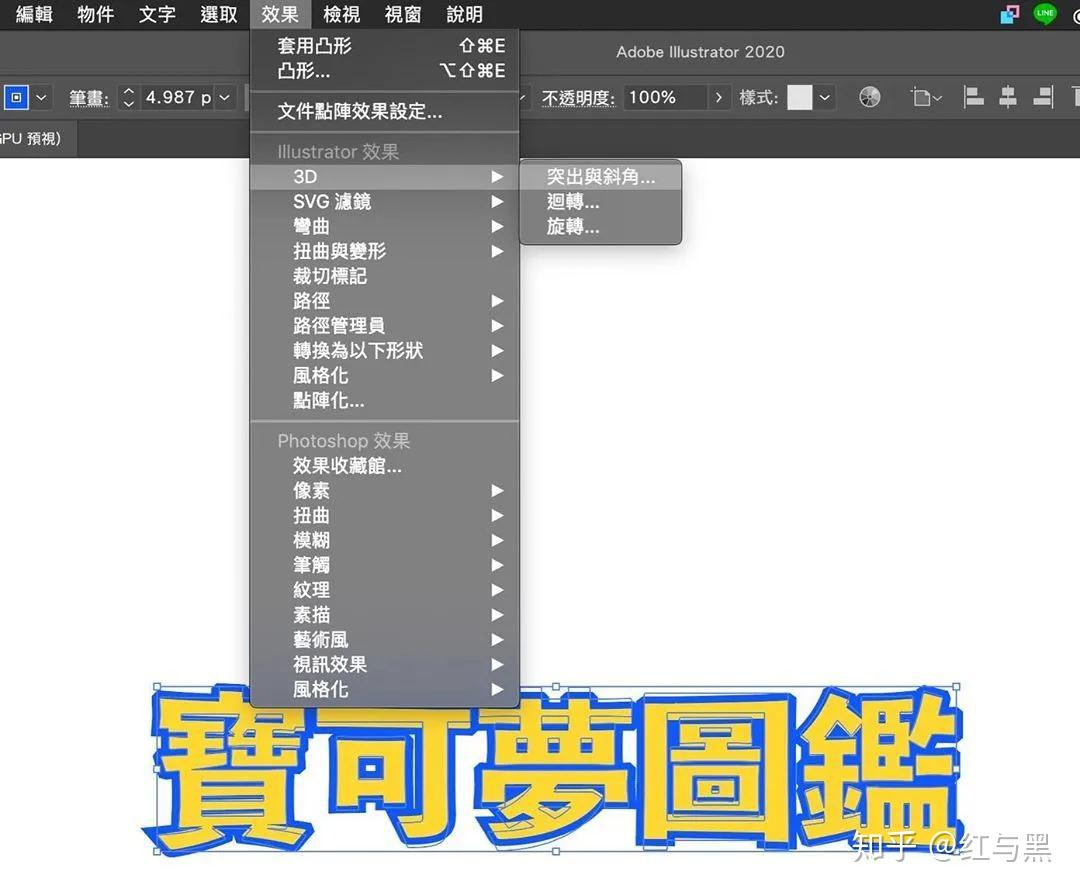Expand the 路徑 submenu
The width and height of the screenshot is (1080, 892).
[384, 300]
